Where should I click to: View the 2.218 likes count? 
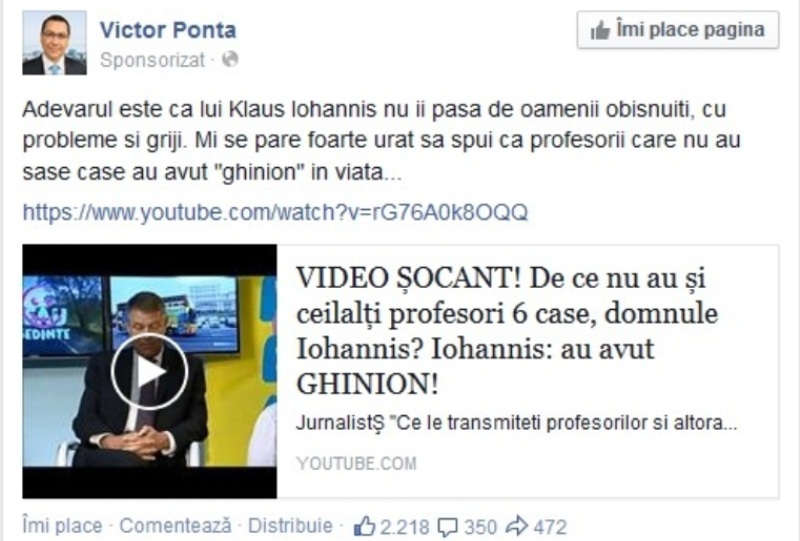click(x=405, y=527)
